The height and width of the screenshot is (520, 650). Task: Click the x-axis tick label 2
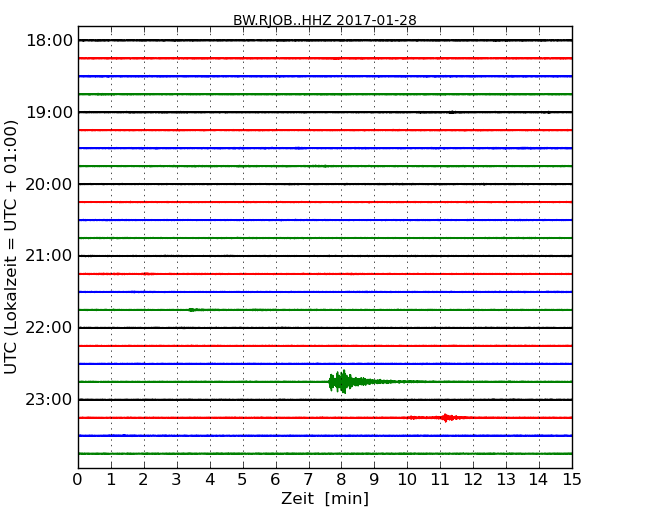[x=144, y=480]
